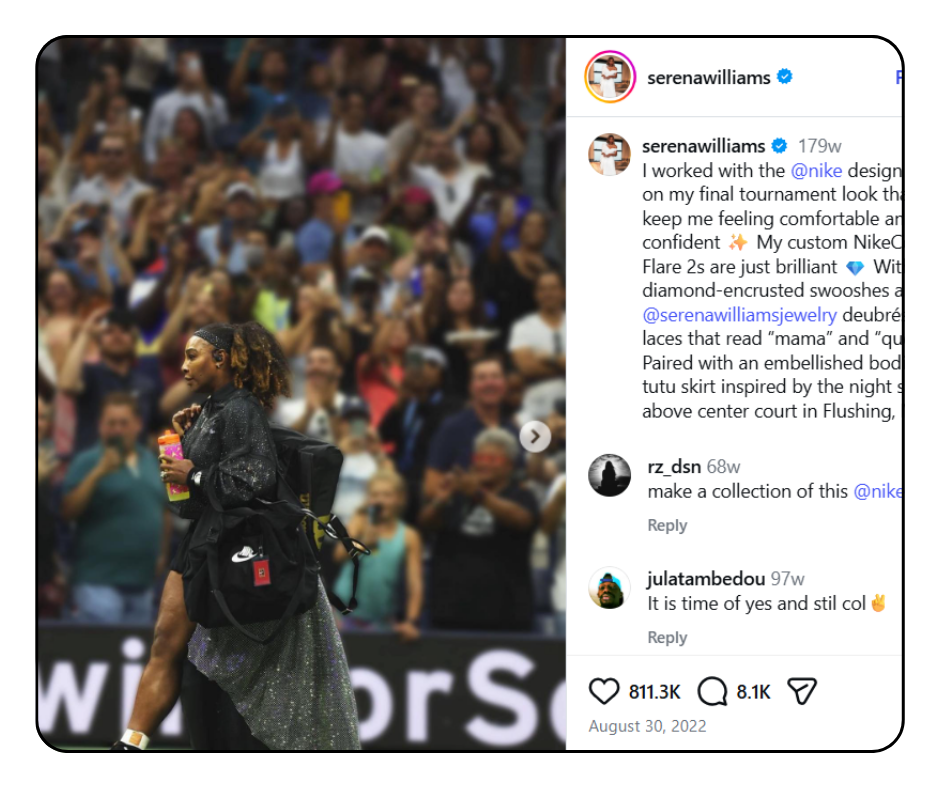Screen dimensions: 940x788
Task: Open julatambedou profile picture
Action: tap(610, 588)
